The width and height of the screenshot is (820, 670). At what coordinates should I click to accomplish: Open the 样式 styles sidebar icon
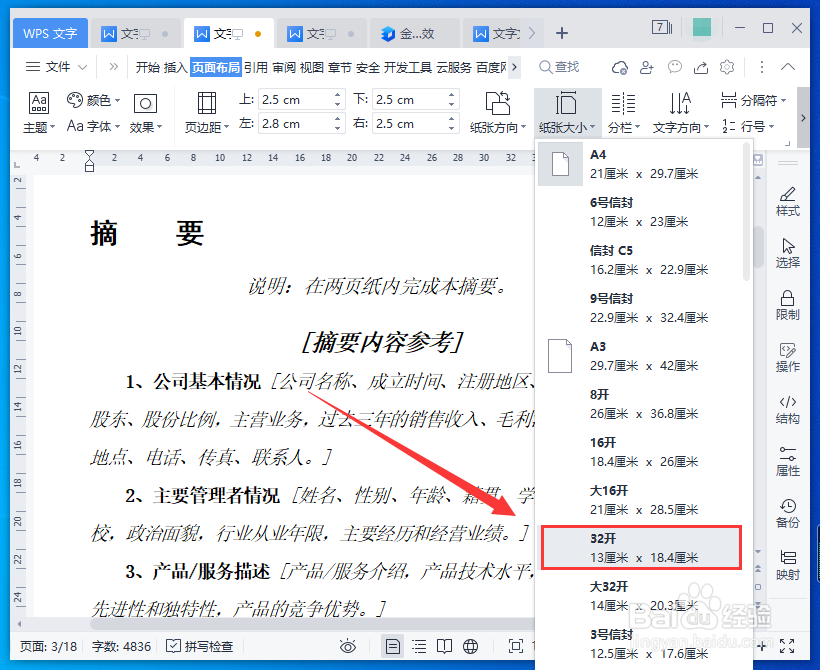click(x=788, y=202)
